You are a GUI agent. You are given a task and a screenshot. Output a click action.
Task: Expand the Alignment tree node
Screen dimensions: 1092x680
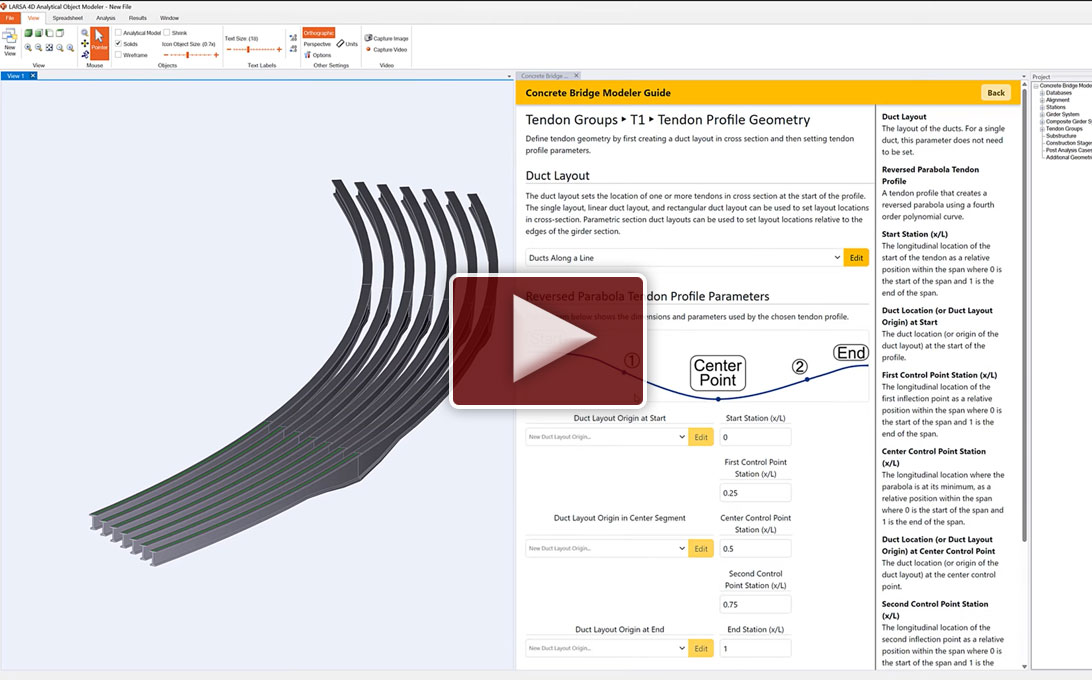(x=1042, y=100)
